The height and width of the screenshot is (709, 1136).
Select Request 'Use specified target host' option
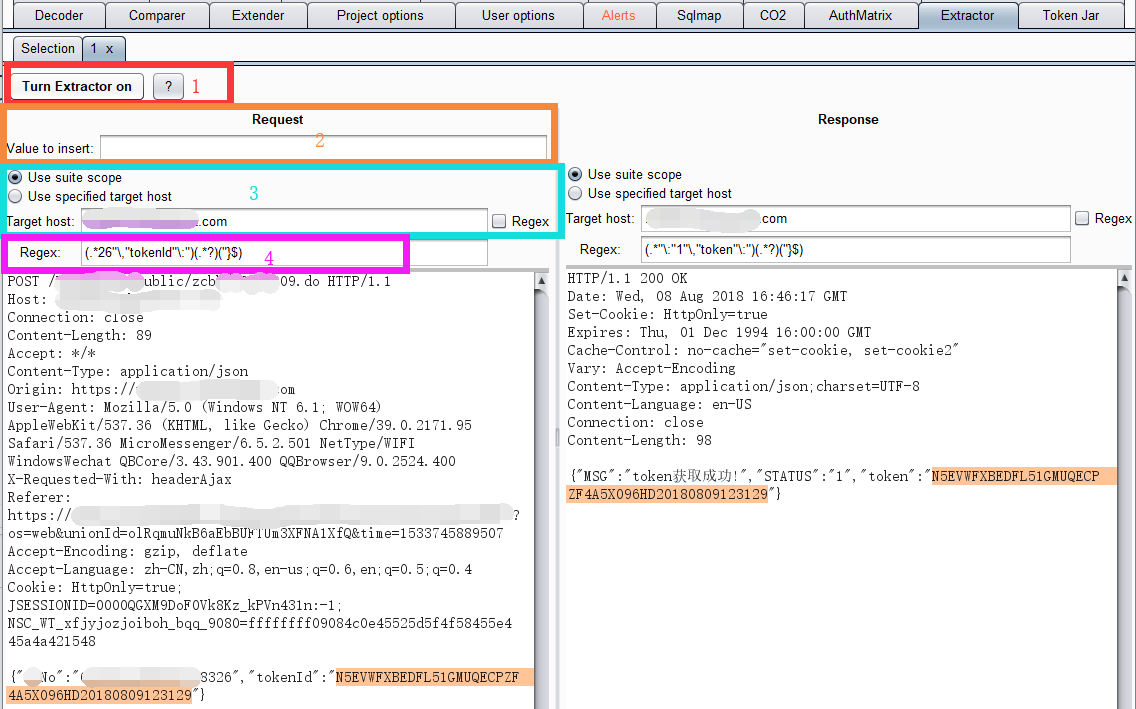[x=15, y=197]
